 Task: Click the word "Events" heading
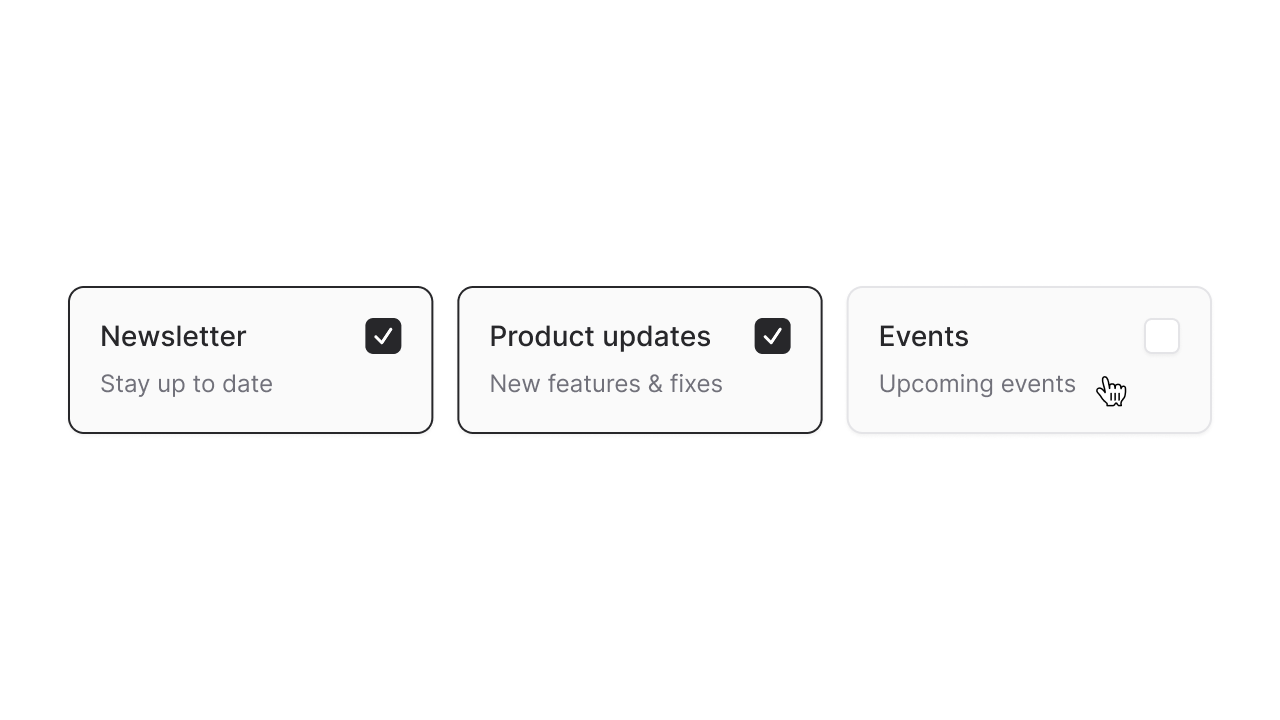click(923, 336)
